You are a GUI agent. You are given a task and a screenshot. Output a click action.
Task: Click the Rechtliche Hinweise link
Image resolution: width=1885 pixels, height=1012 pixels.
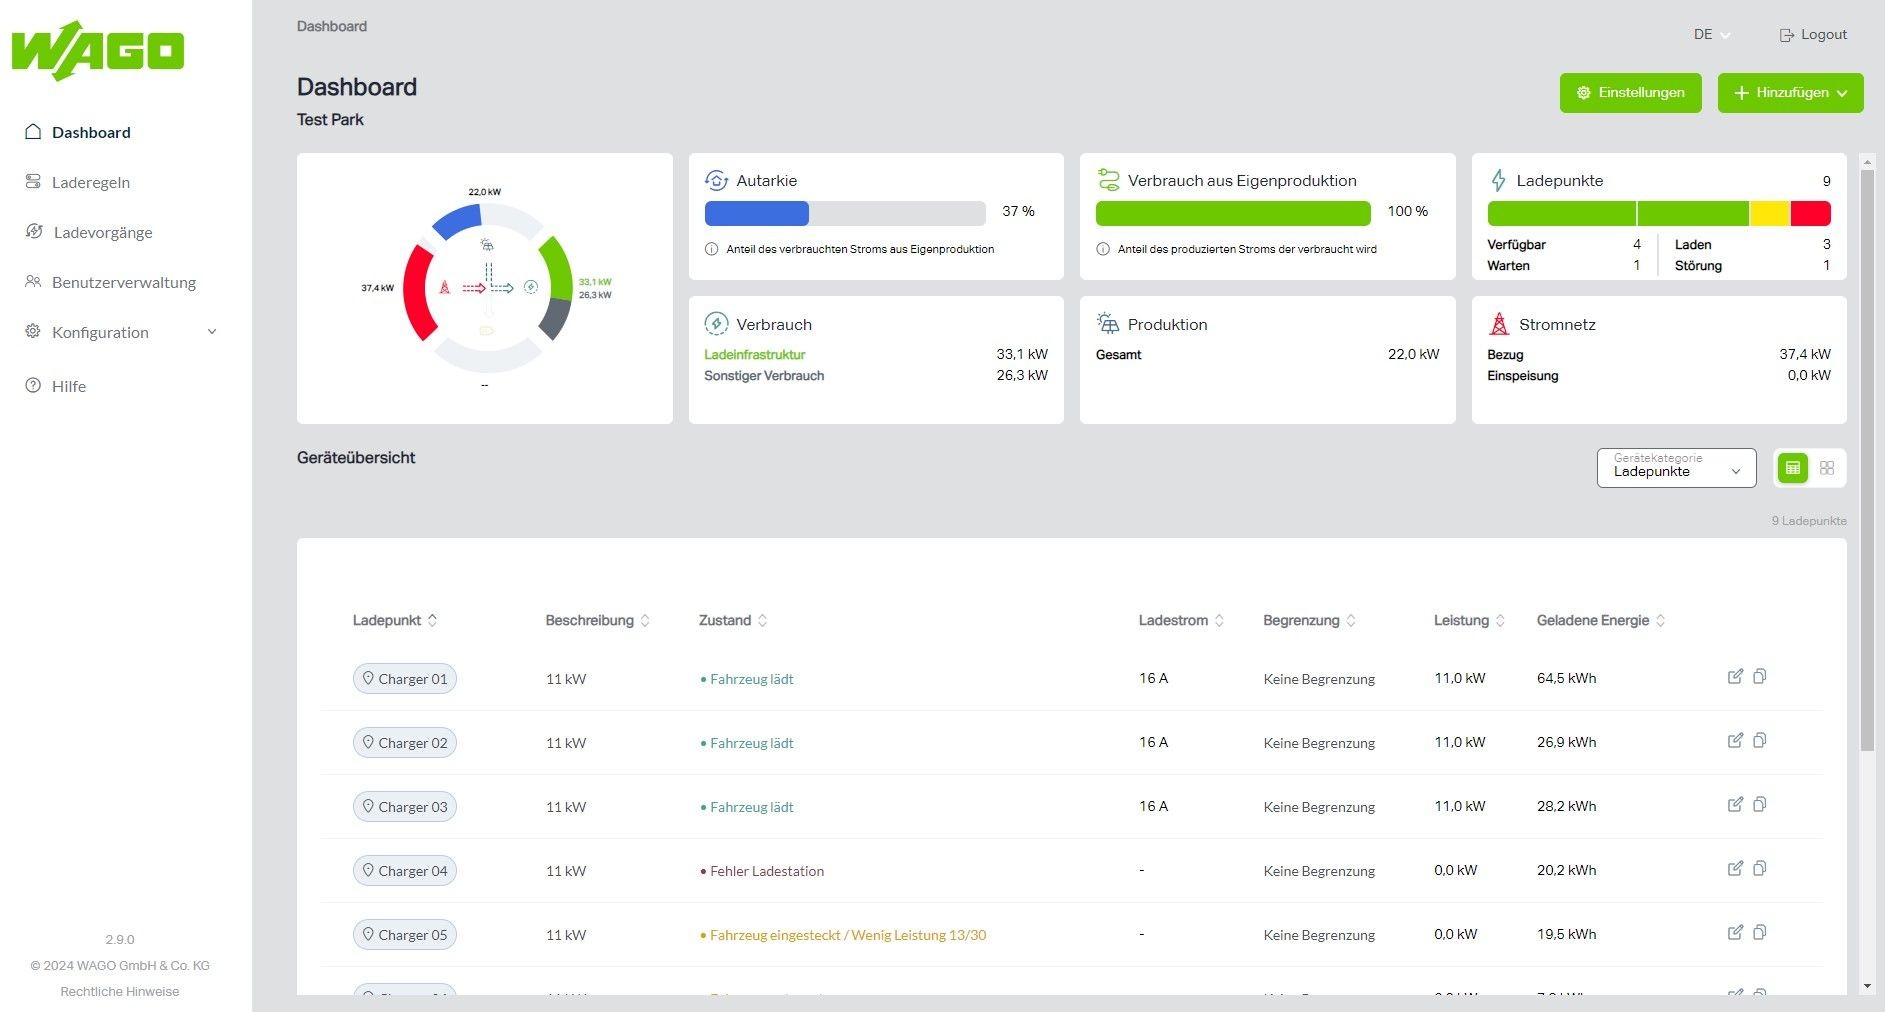120,991
